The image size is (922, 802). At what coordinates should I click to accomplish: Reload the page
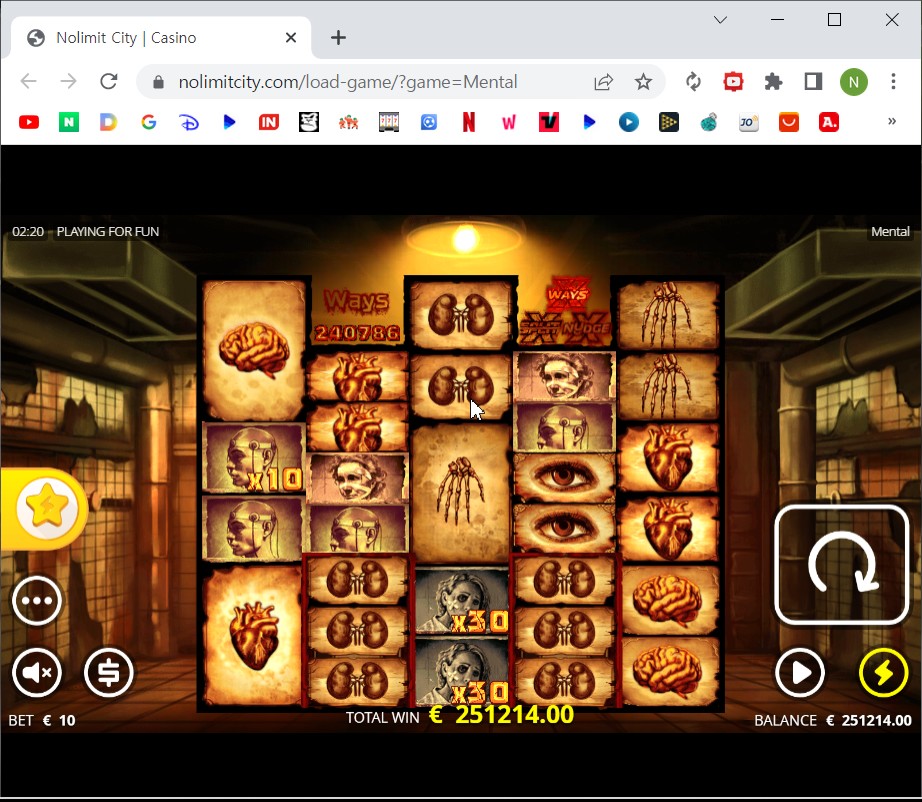[x=109, y=82]
